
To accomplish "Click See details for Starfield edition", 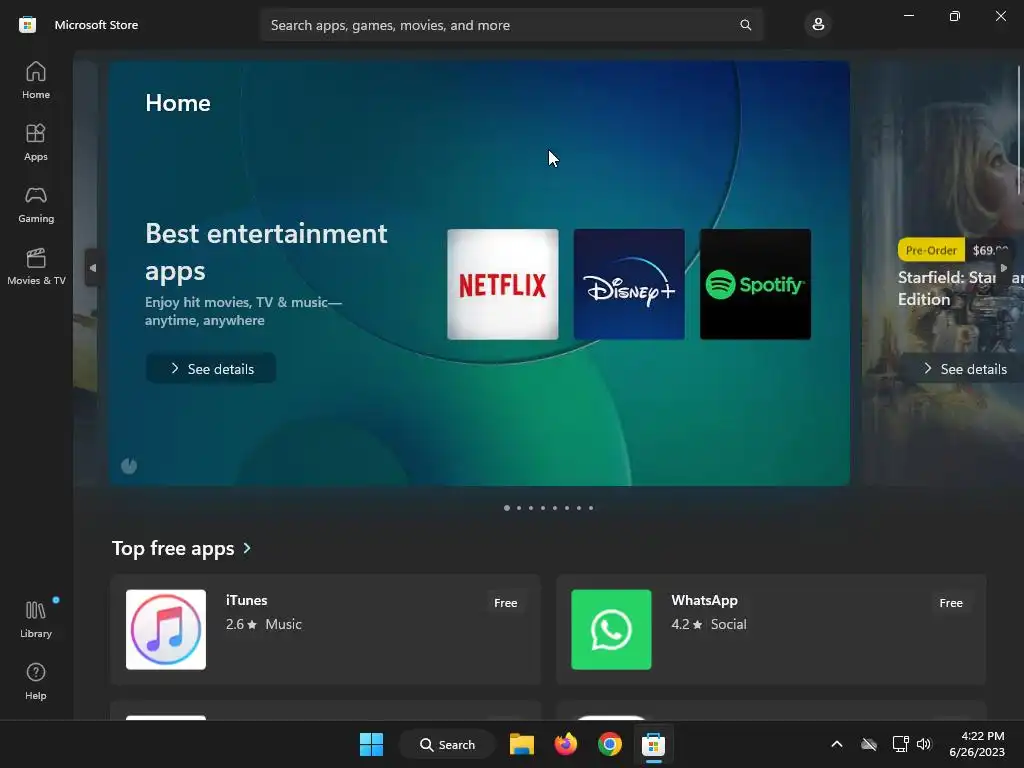I will (965, 369).
